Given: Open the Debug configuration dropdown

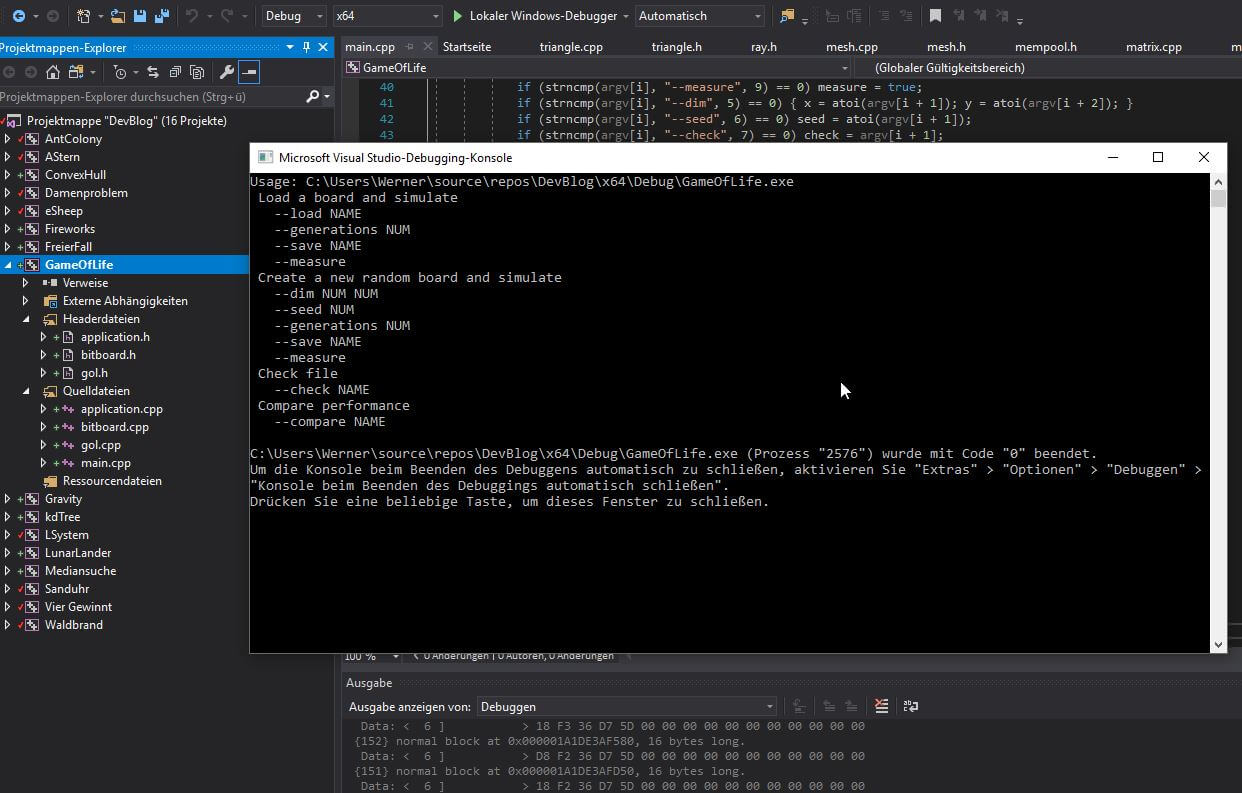Looking at the screenshot, I should (x=294, y=16).
